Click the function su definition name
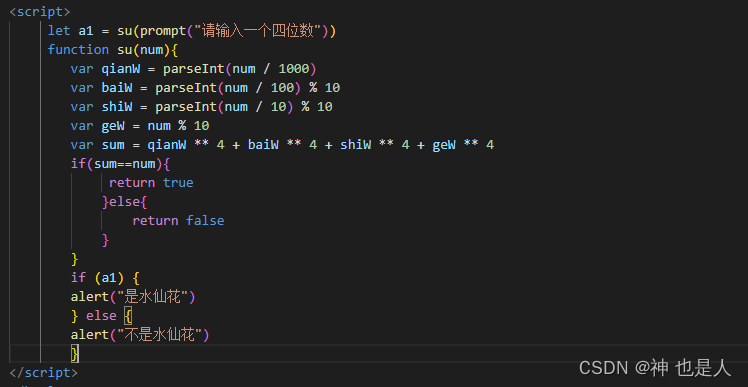748x387 pixels. pyautogui.click(x=125, y=50)
